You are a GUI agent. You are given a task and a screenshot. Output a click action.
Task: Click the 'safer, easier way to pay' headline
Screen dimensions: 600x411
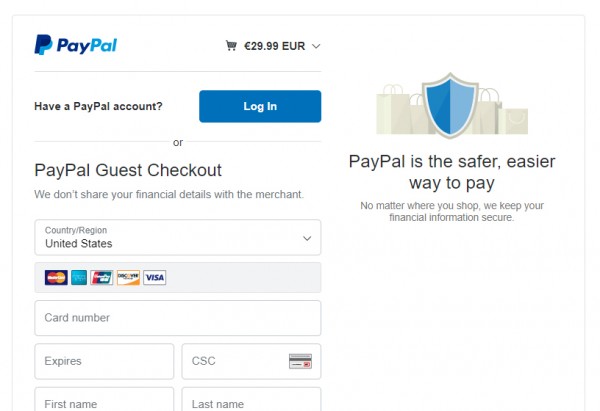click(x=452, y=172)
